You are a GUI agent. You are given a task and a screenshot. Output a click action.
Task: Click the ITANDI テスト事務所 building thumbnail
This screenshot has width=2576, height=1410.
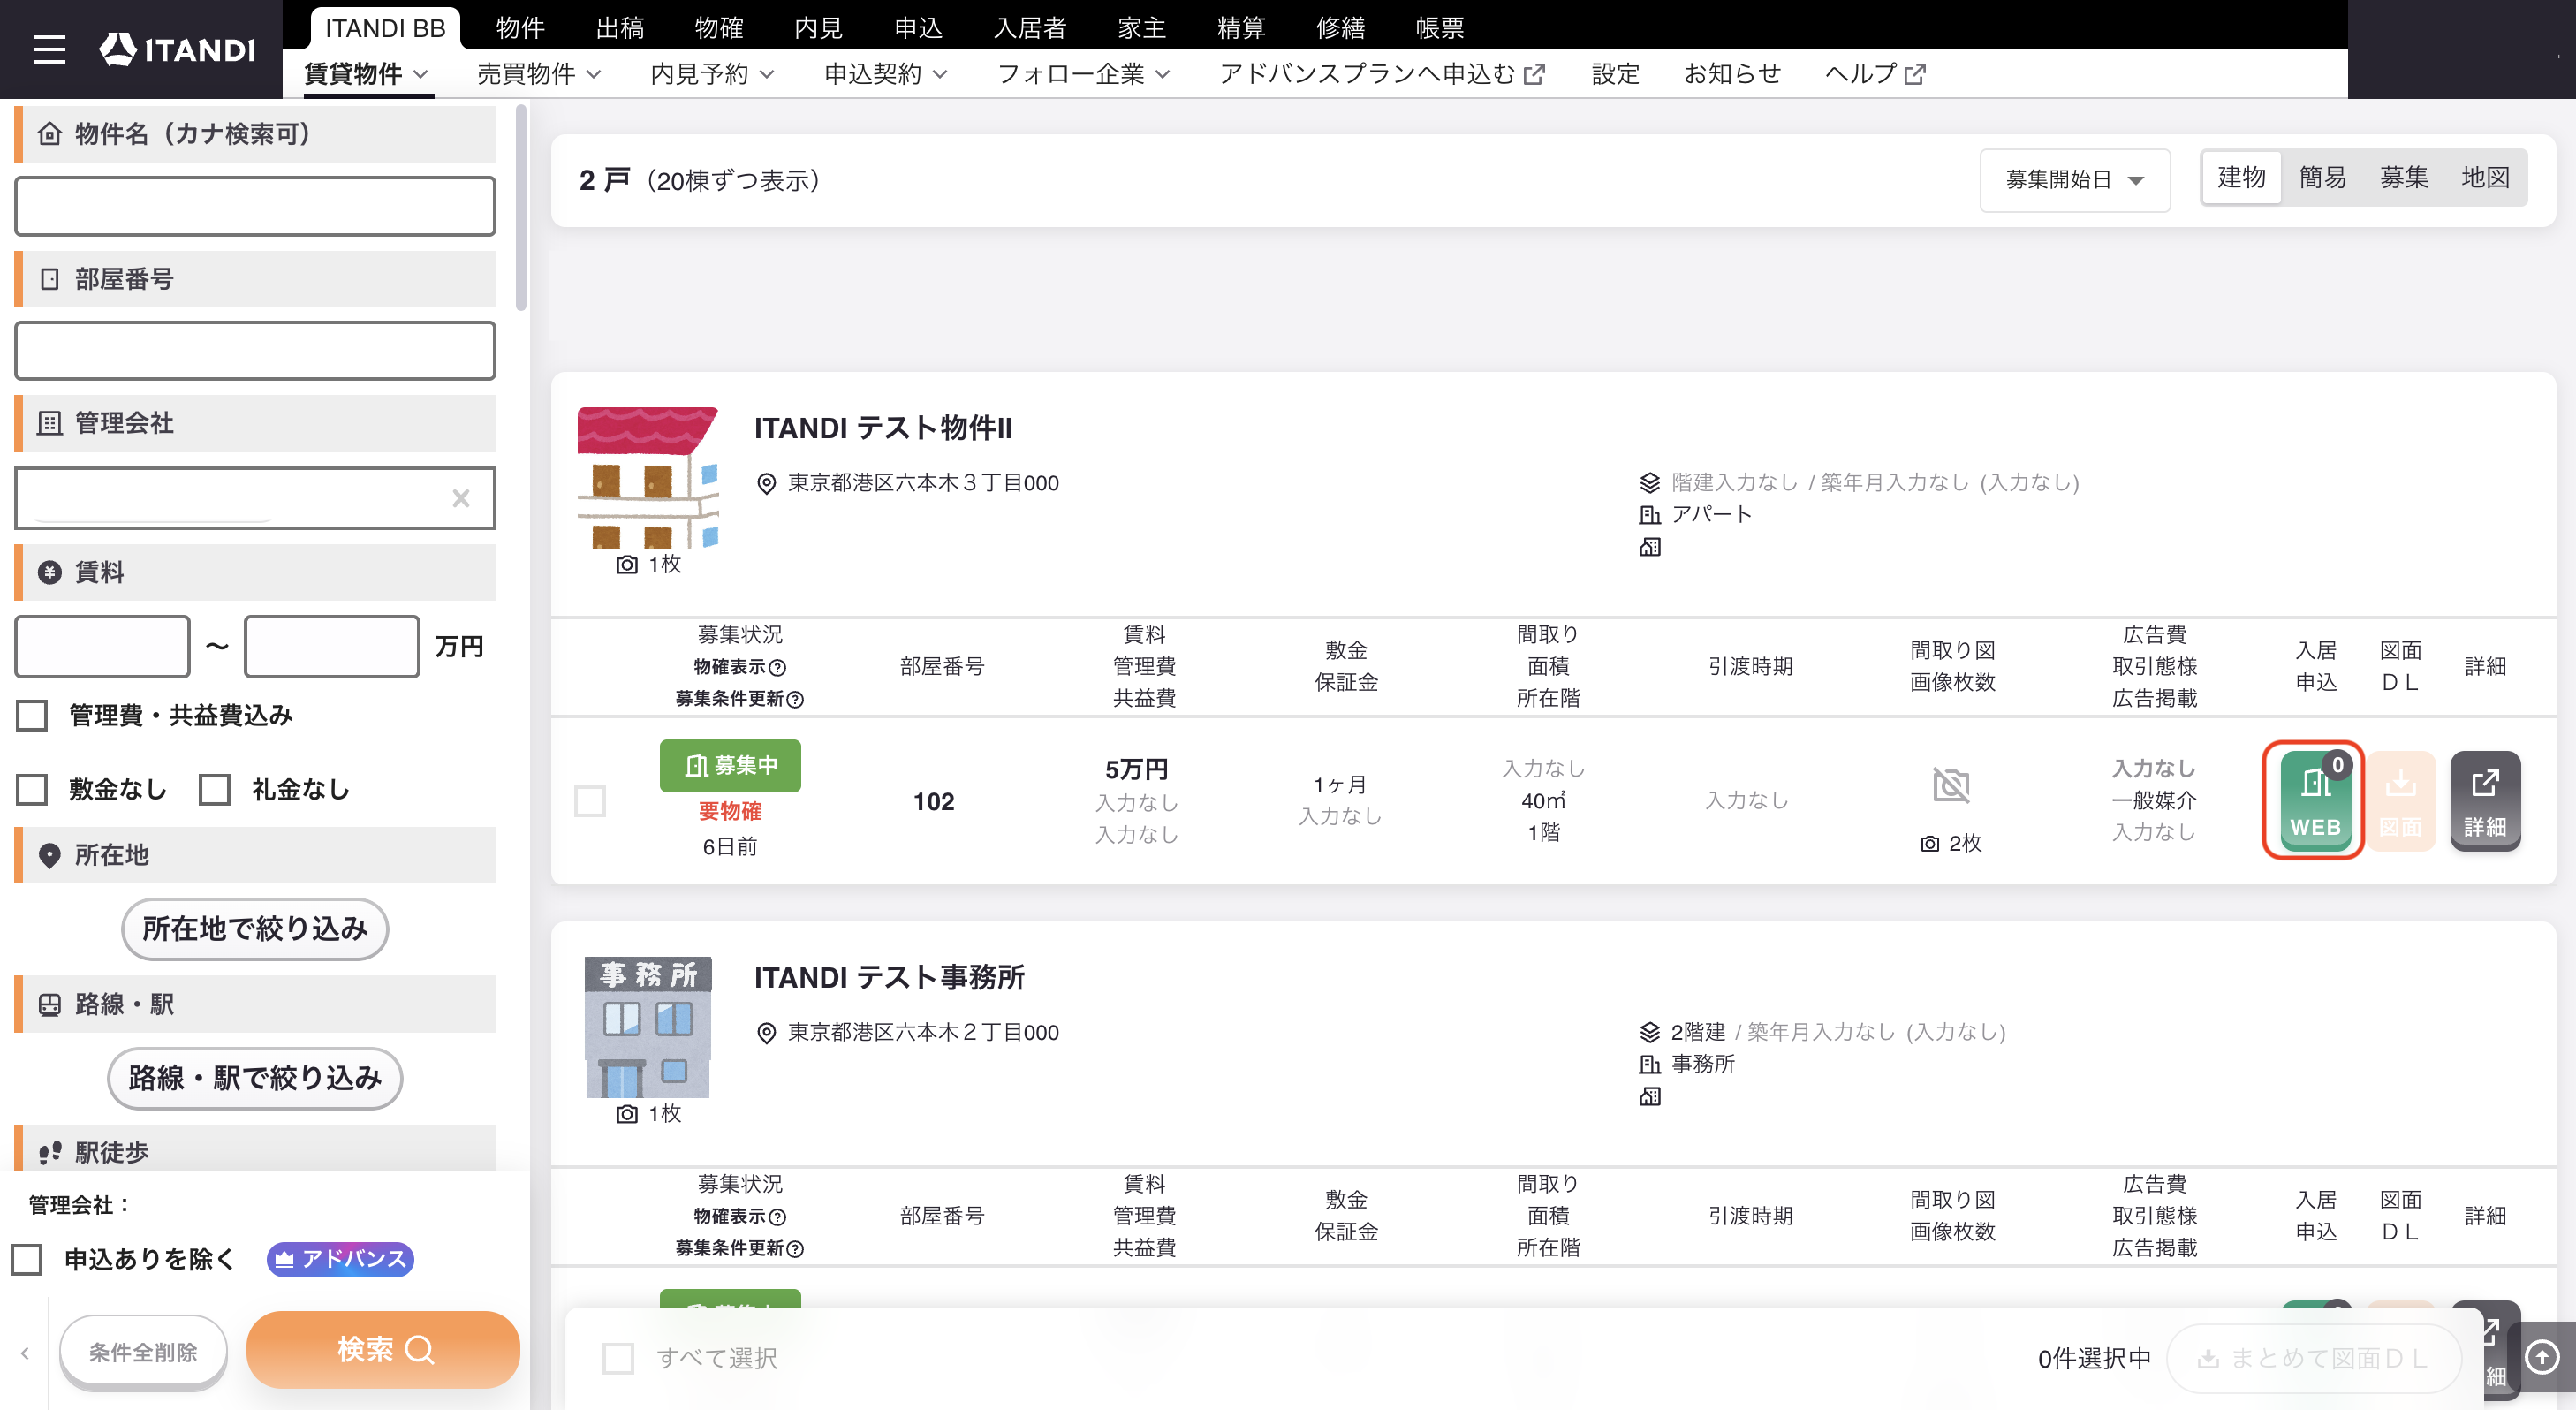(x=648, y=1027)
